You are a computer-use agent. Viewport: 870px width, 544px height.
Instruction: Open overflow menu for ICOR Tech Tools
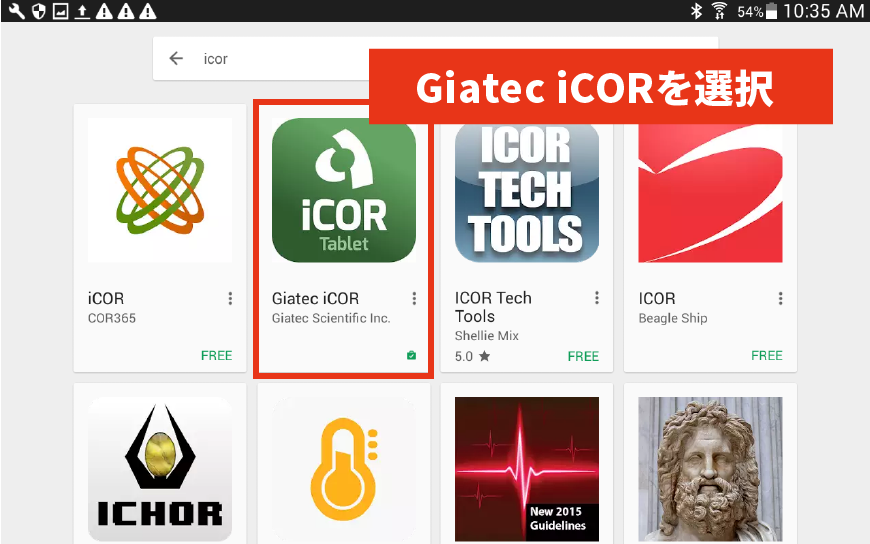(x=597, y=298)
